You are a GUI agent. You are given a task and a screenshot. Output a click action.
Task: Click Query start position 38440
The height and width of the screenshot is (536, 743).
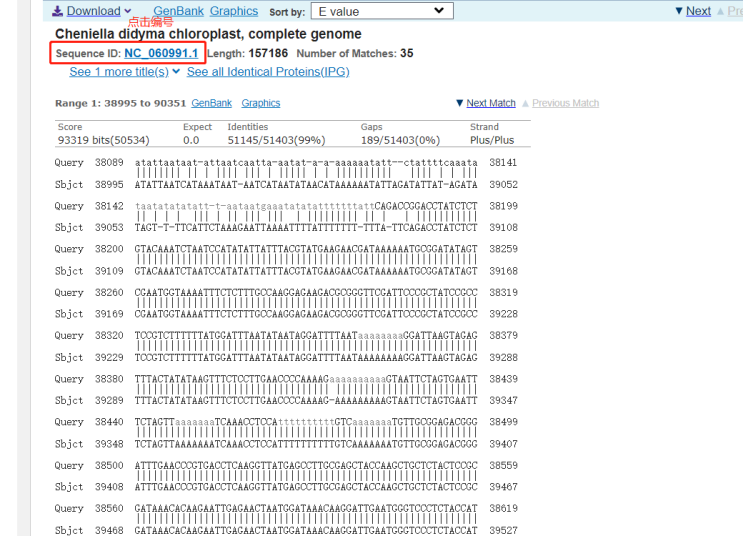(x=109, y=422)
